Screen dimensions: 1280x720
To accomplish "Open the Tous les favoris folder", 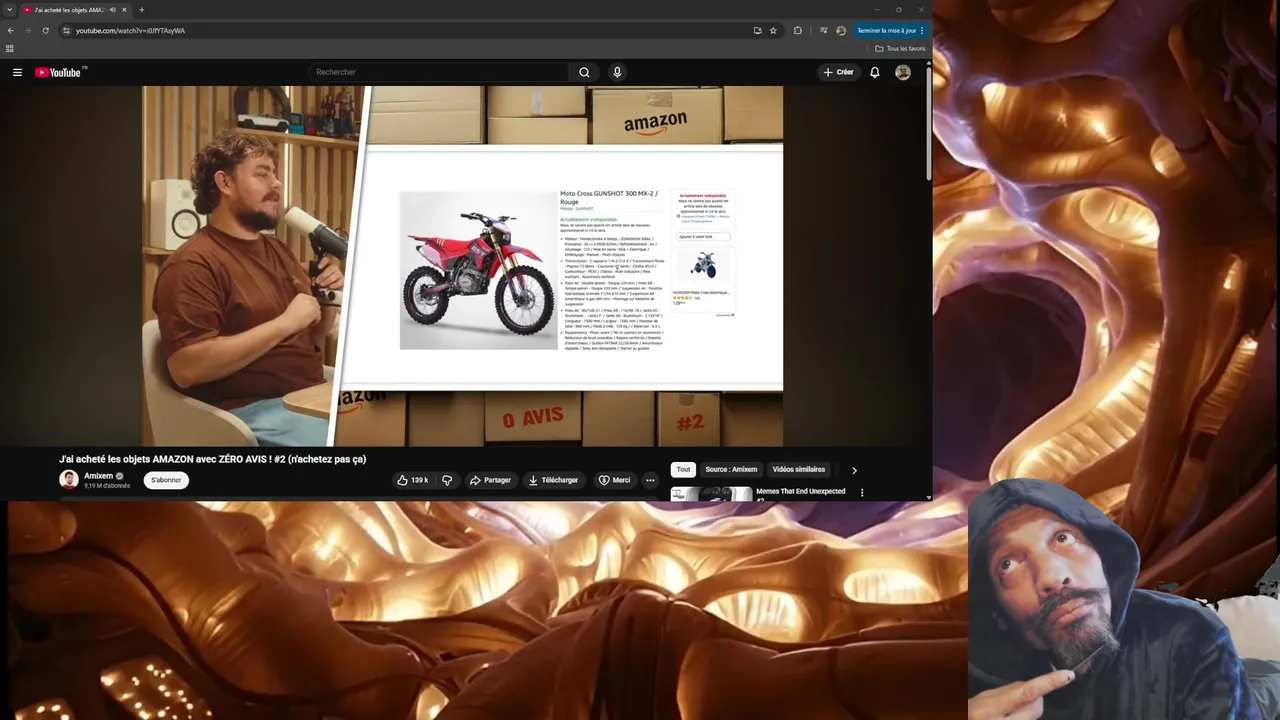I will (x=900, y=48).
